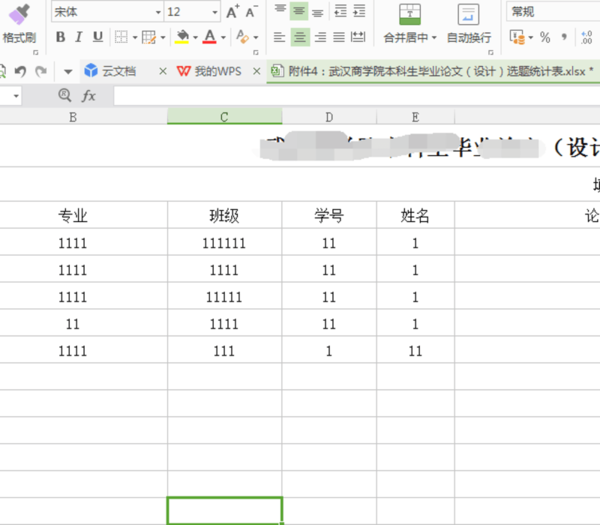Toggle bold formatting
The height and width of the screenshot is (525, 600).
(x=60, y=37)
